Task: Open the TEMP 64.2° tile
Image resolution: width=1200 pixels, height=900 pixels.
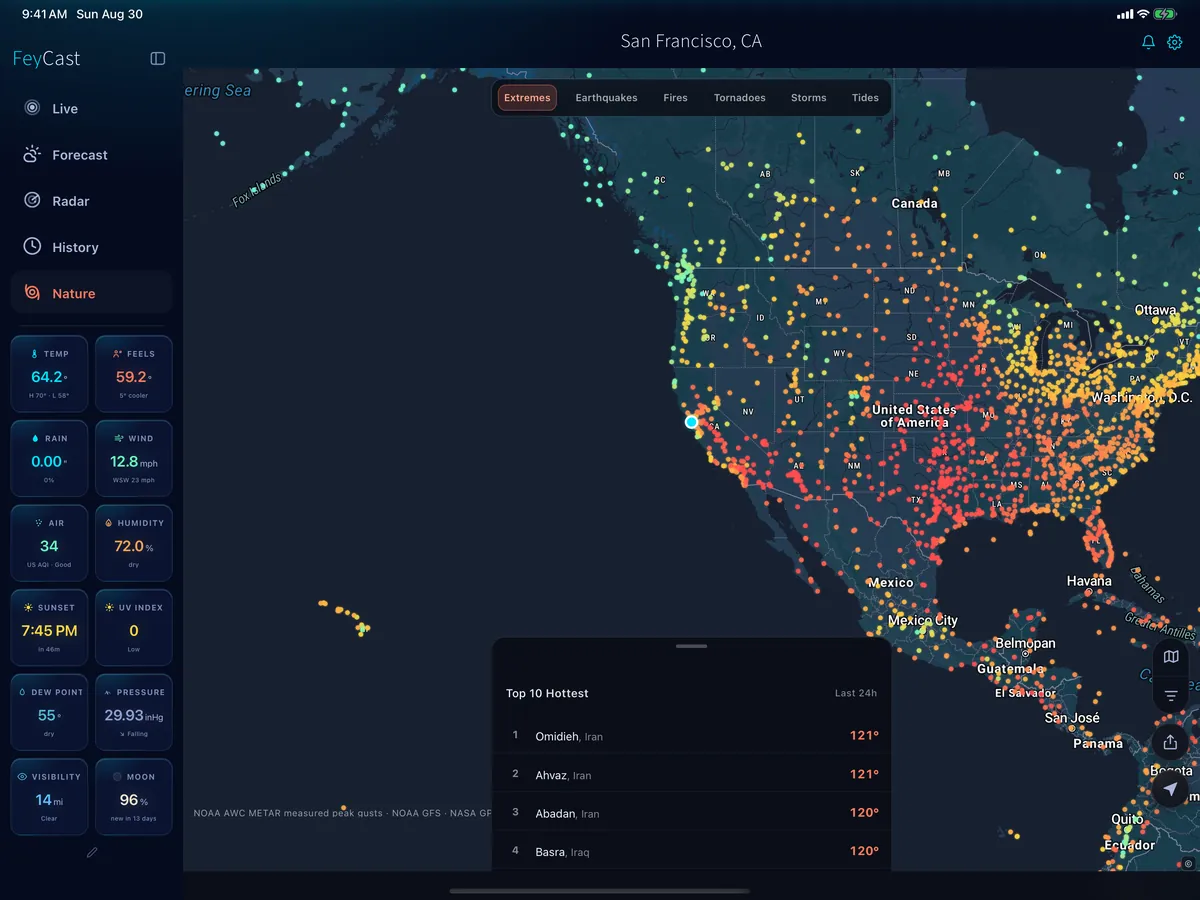Action: click(49, 374)
